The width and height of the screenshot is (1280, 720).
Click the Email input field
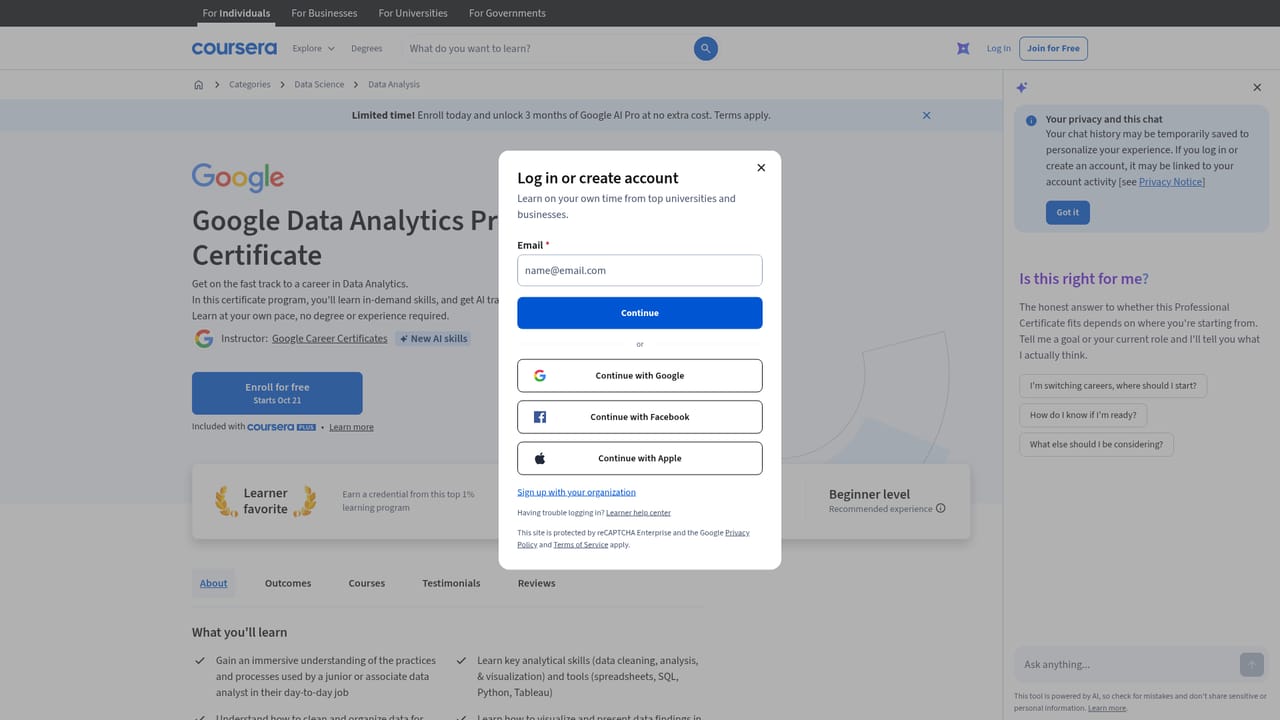[640, 270]
